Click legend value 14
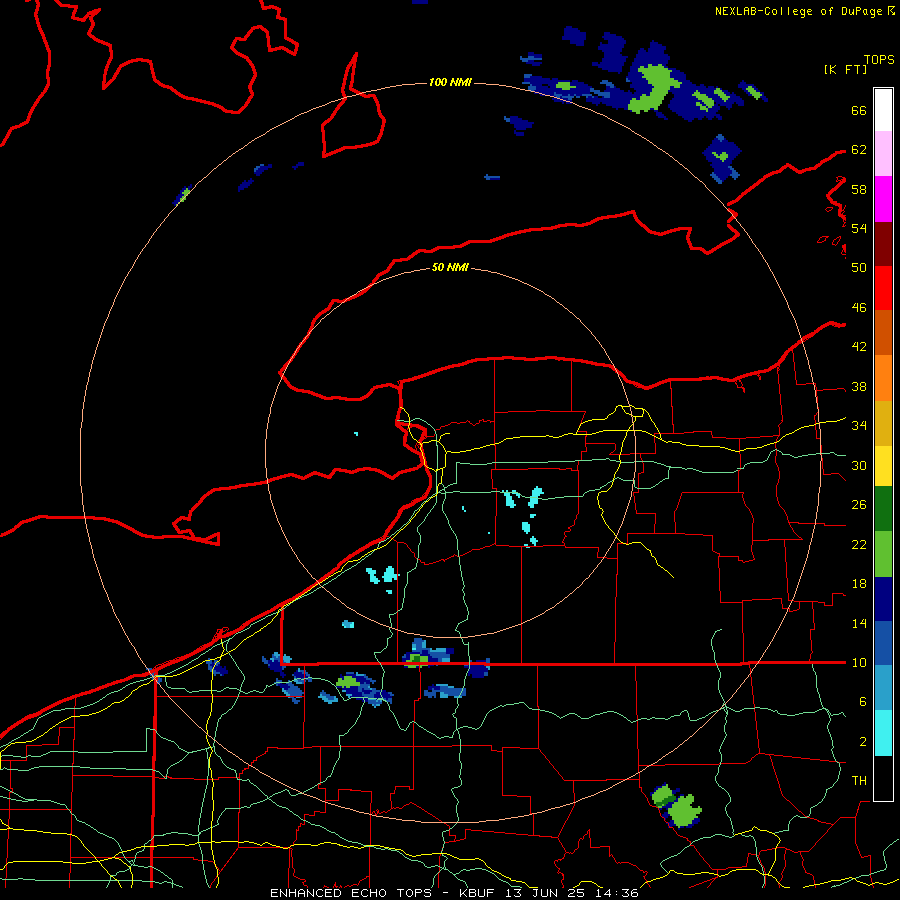Image resolution: width=900 pixels, height=900 pixels. click(x=859, y=623)
